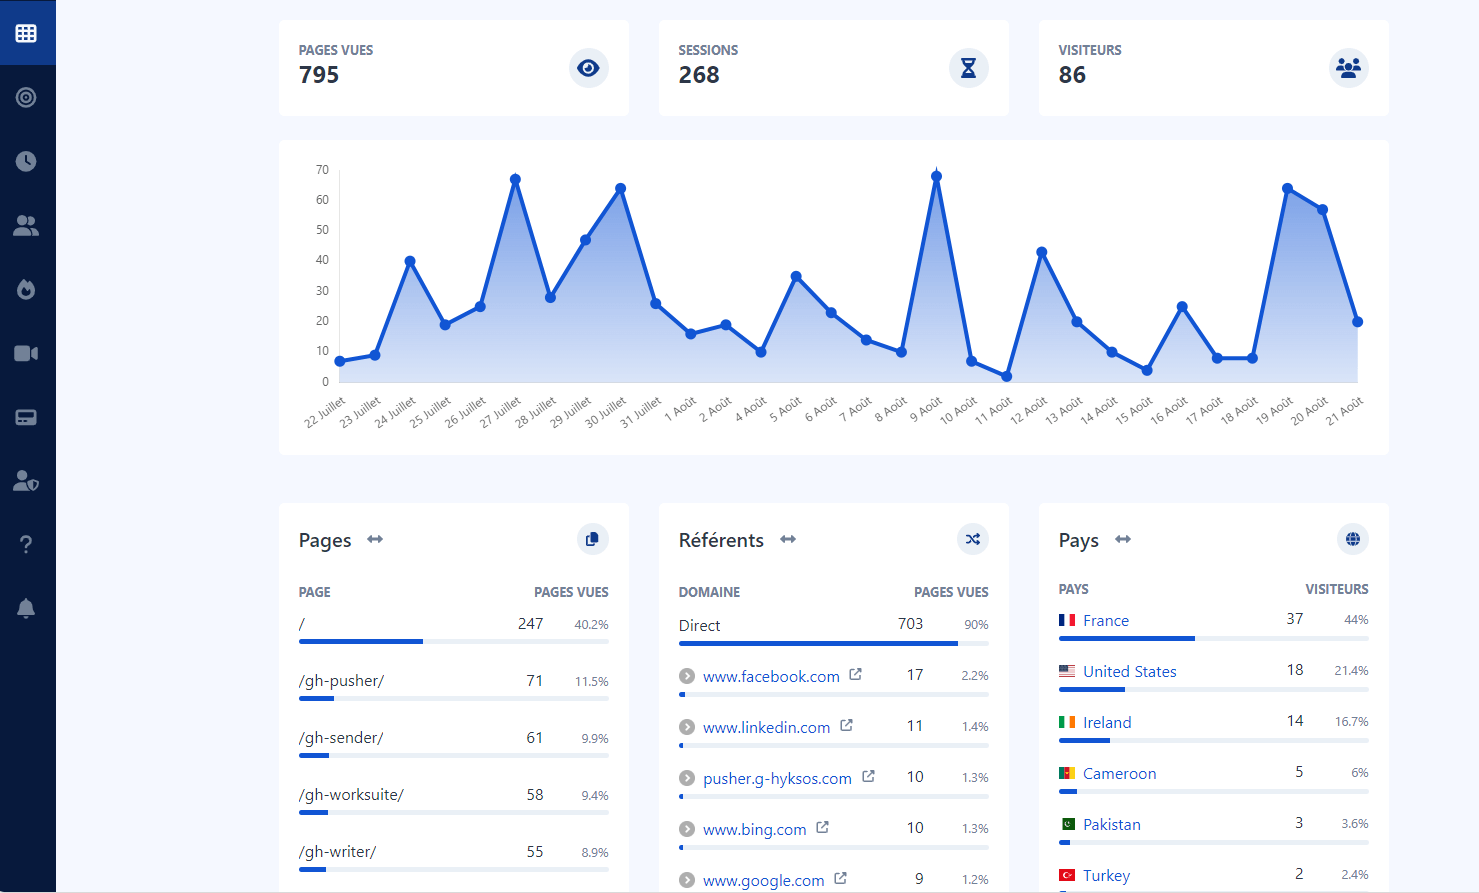Click the Direct referrer progress bar
The image size is (1479, 893).
[x=834, y=643]
